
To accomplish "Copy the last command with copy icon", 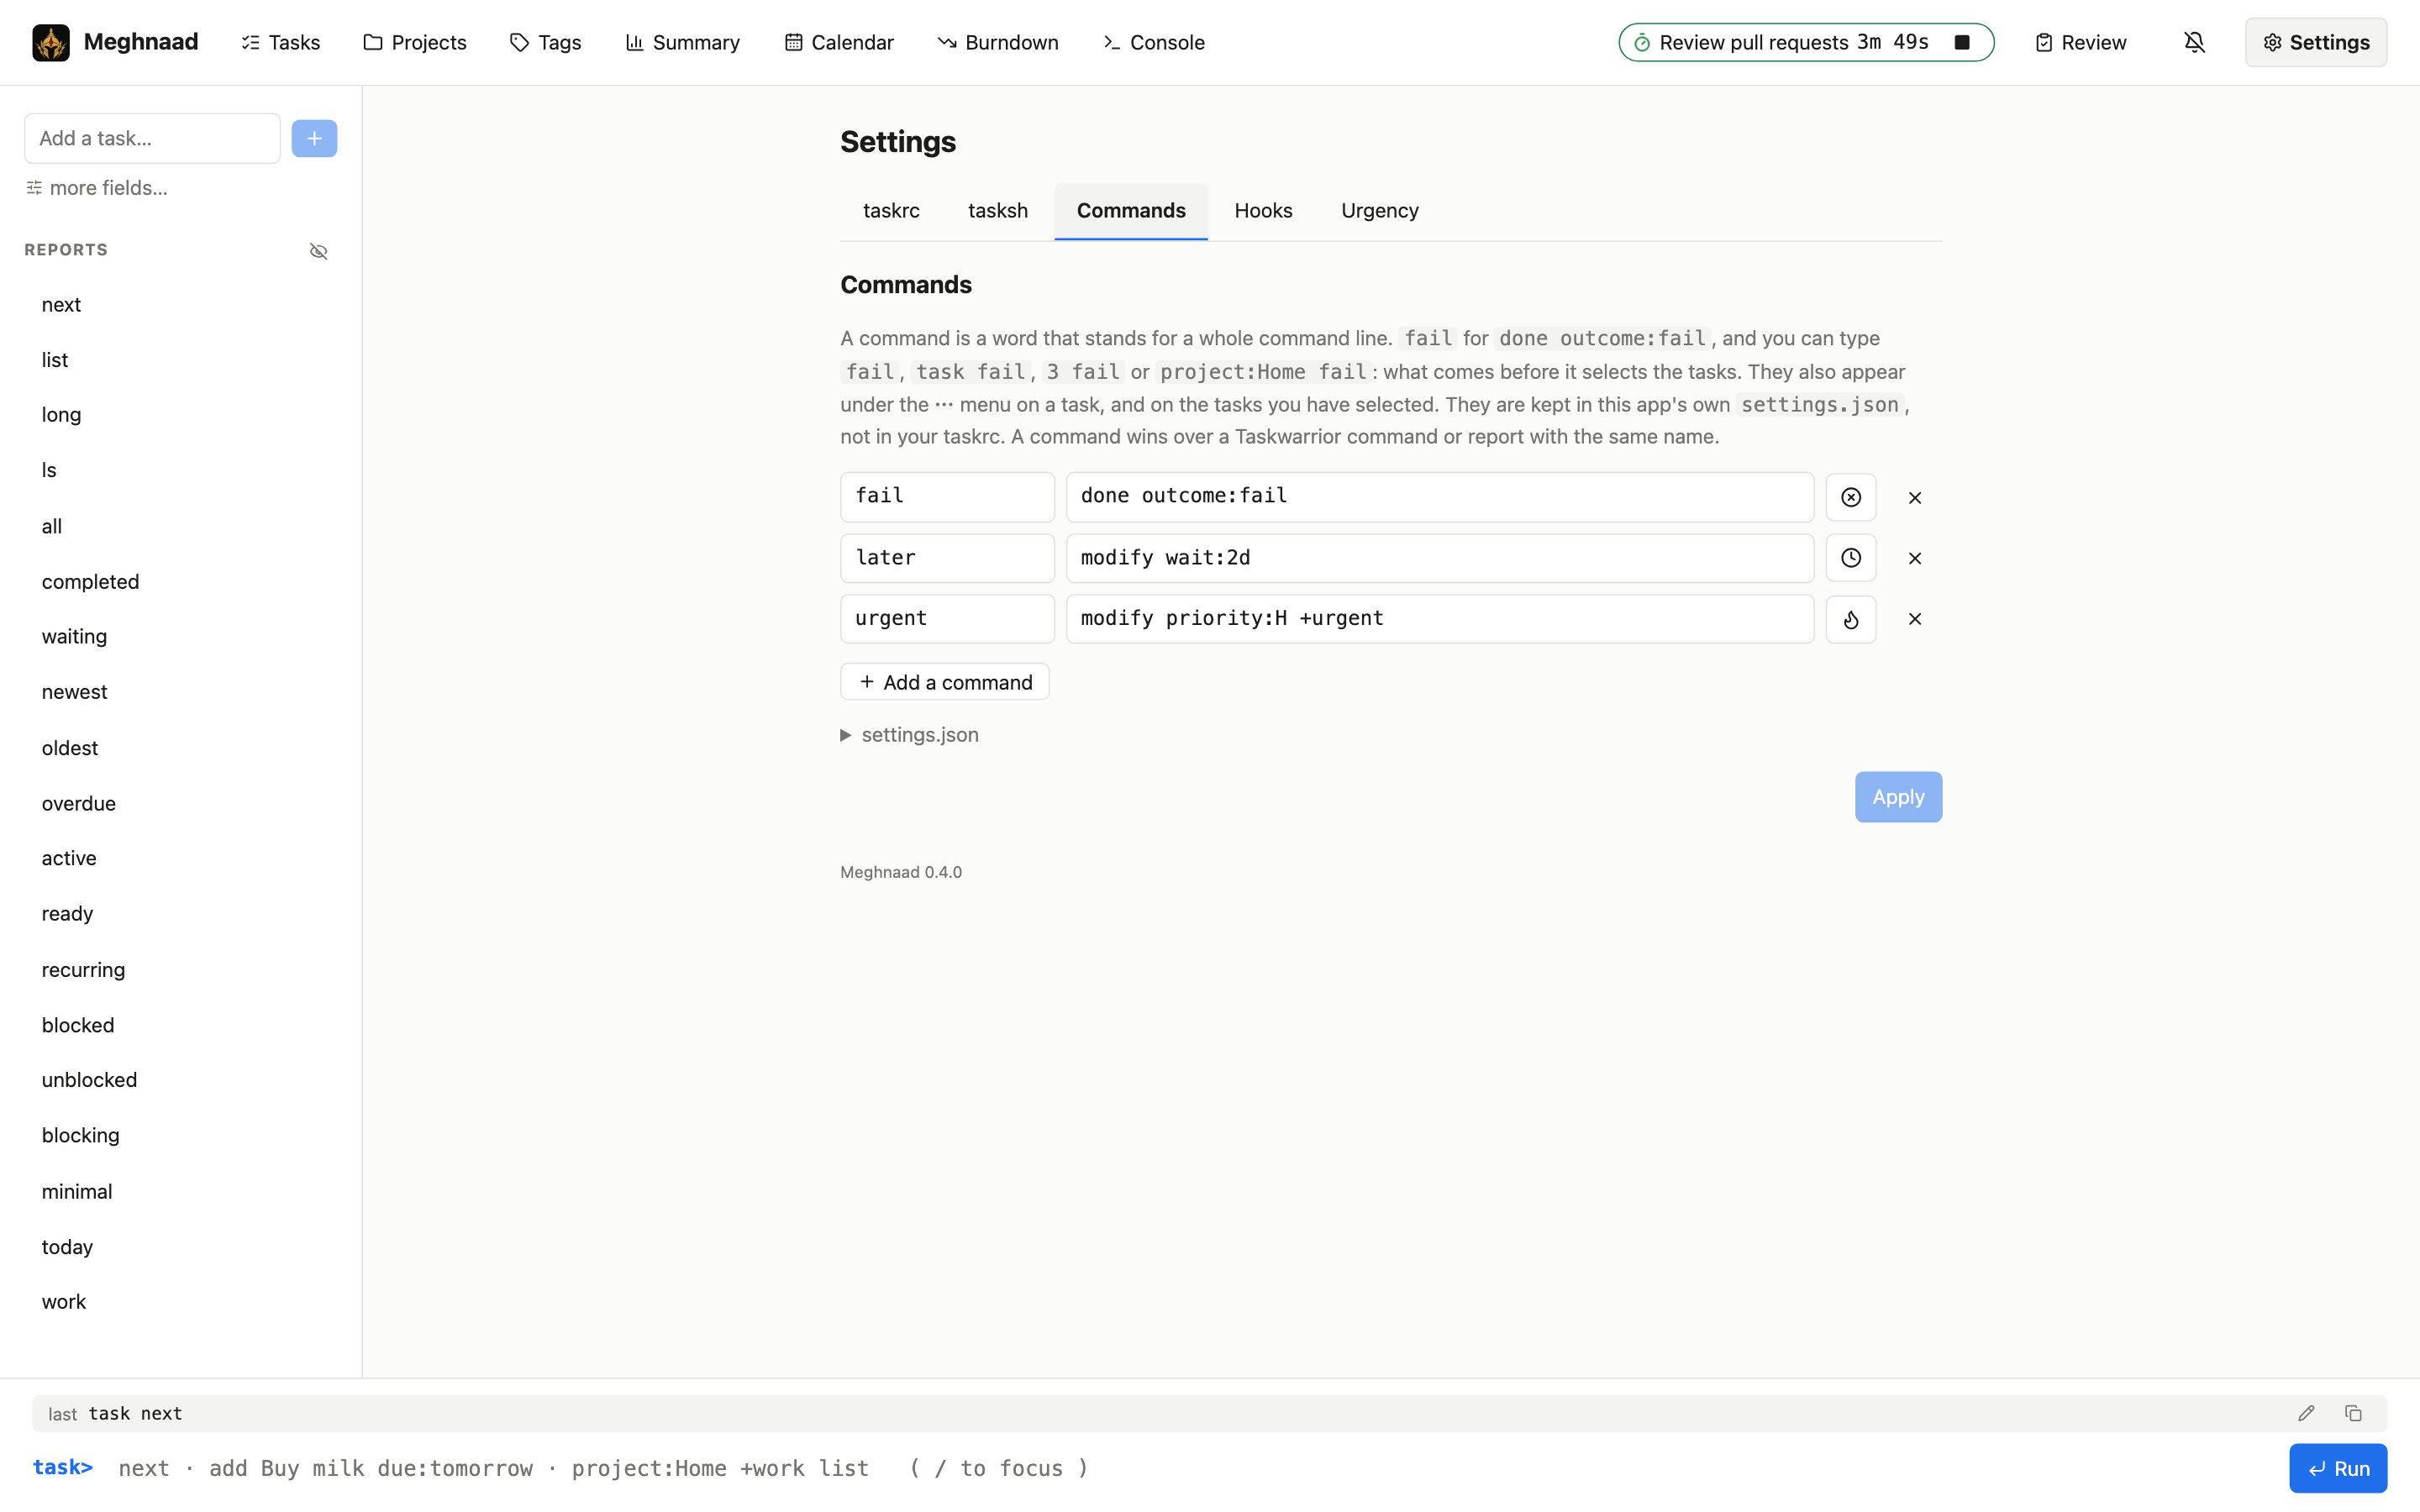I will [x=2353, y=1413].
